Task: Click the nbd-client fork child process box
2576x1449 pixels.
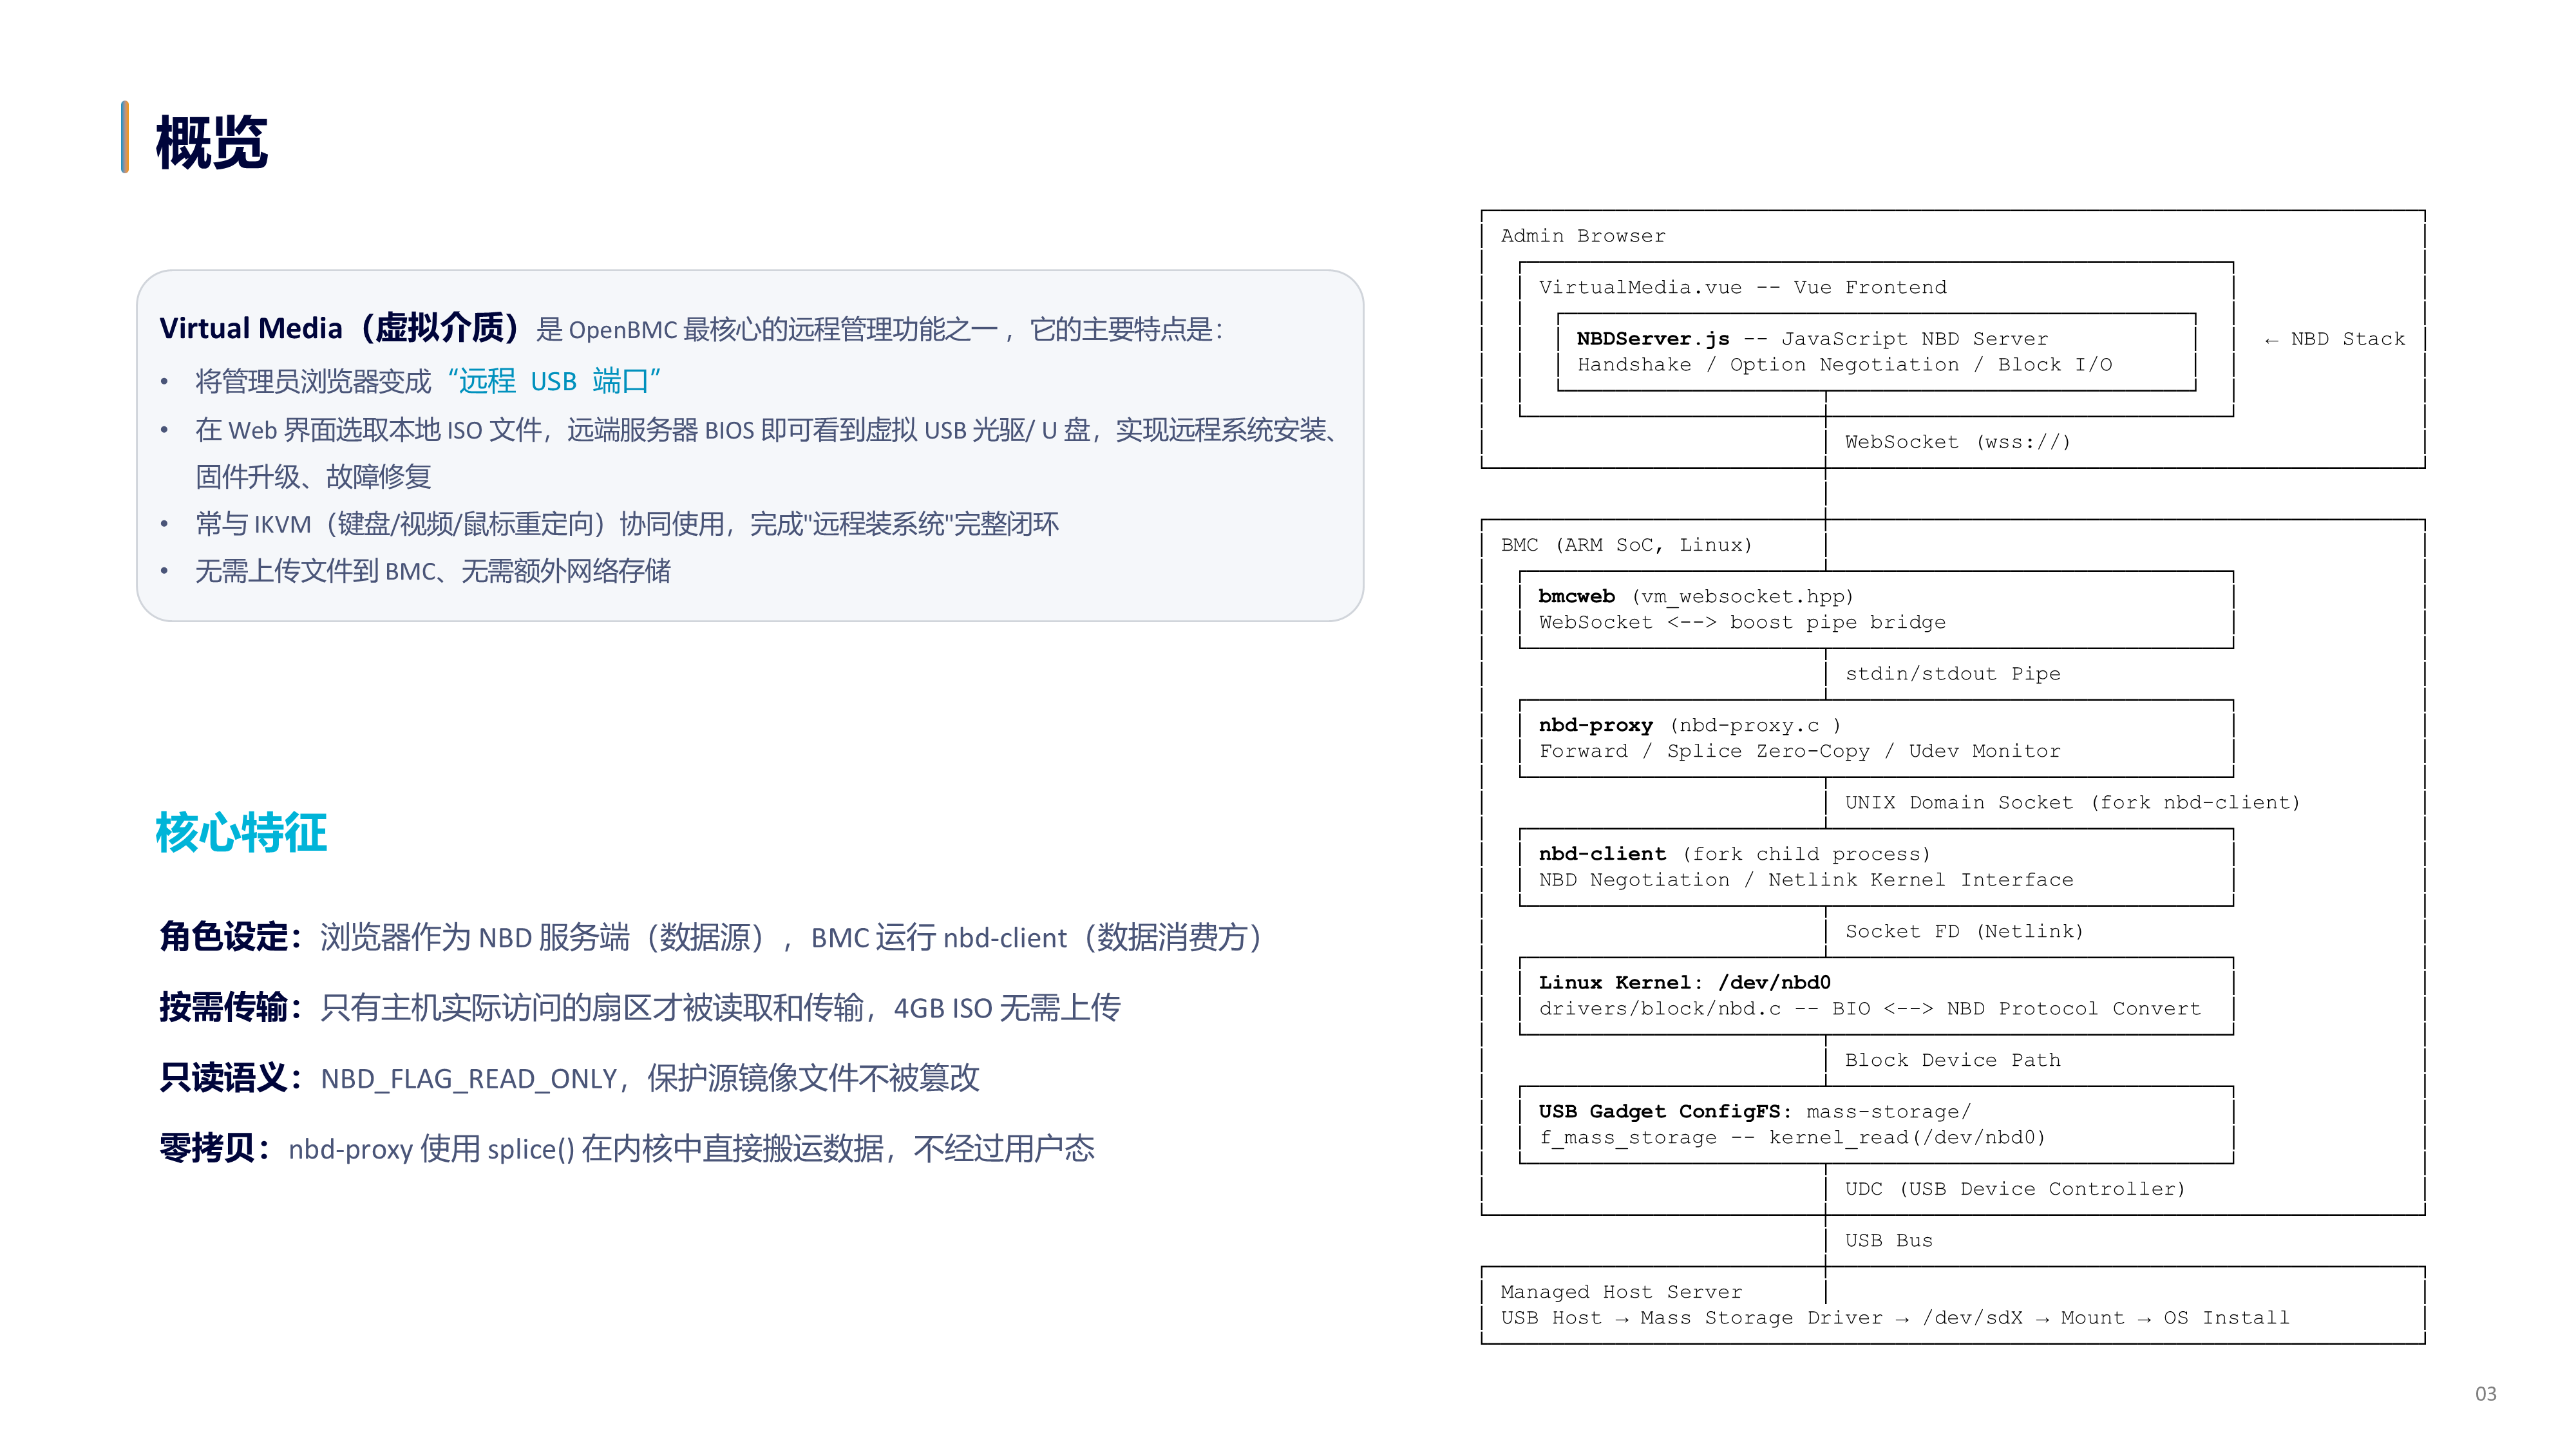Action: click(1876, 867)
